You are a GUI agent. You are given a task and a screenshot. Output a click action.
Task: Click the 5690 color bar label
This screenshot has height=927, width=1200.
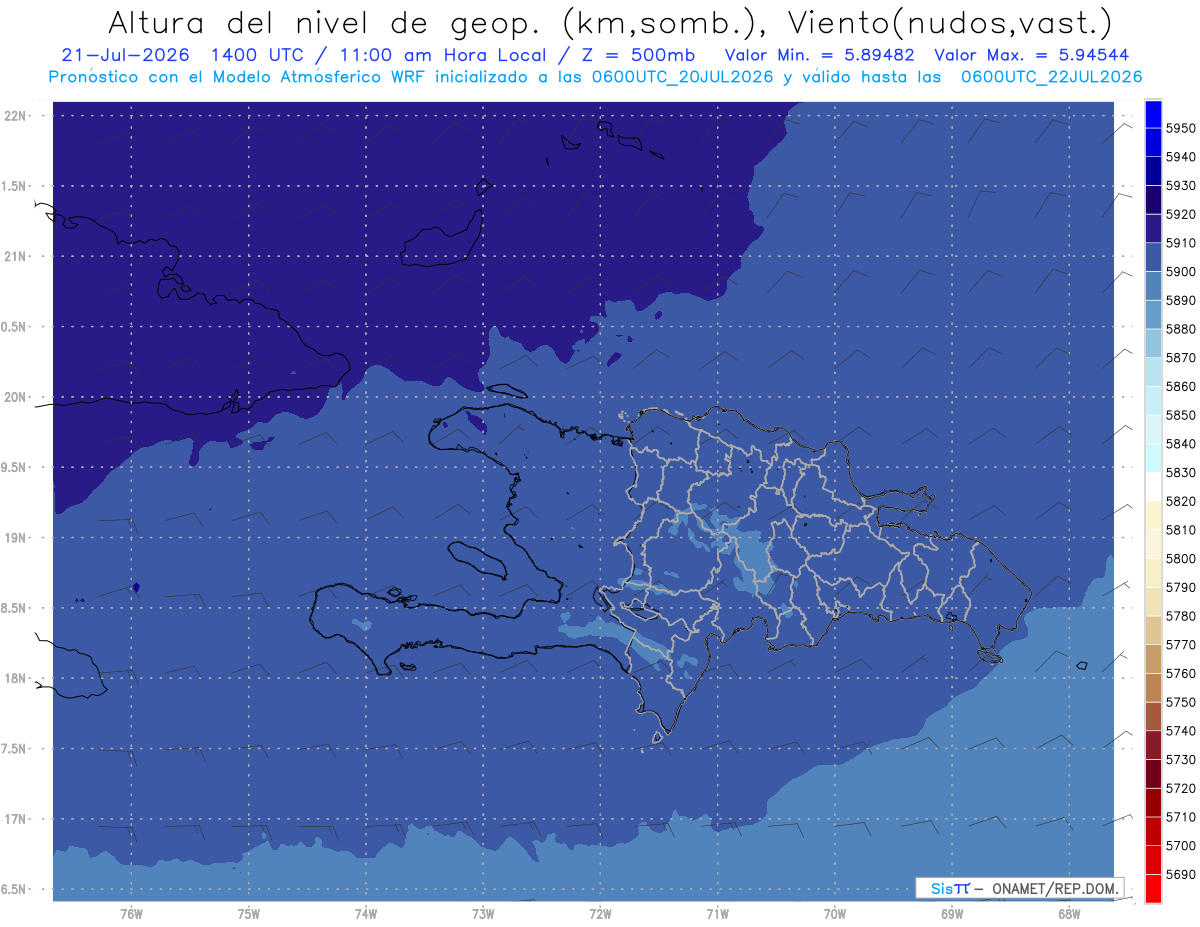click(x=1180, y=874)
